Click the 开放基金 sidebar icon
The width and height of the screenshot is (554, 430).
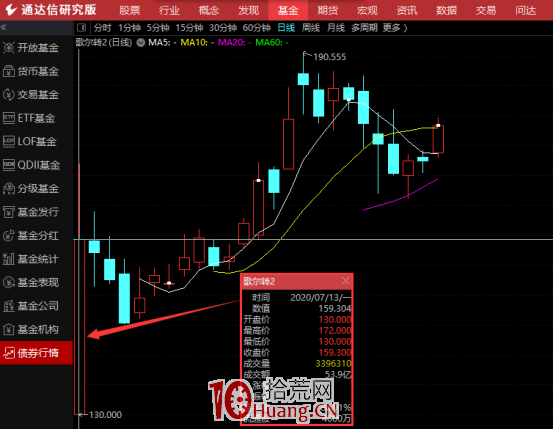(8, 47)
